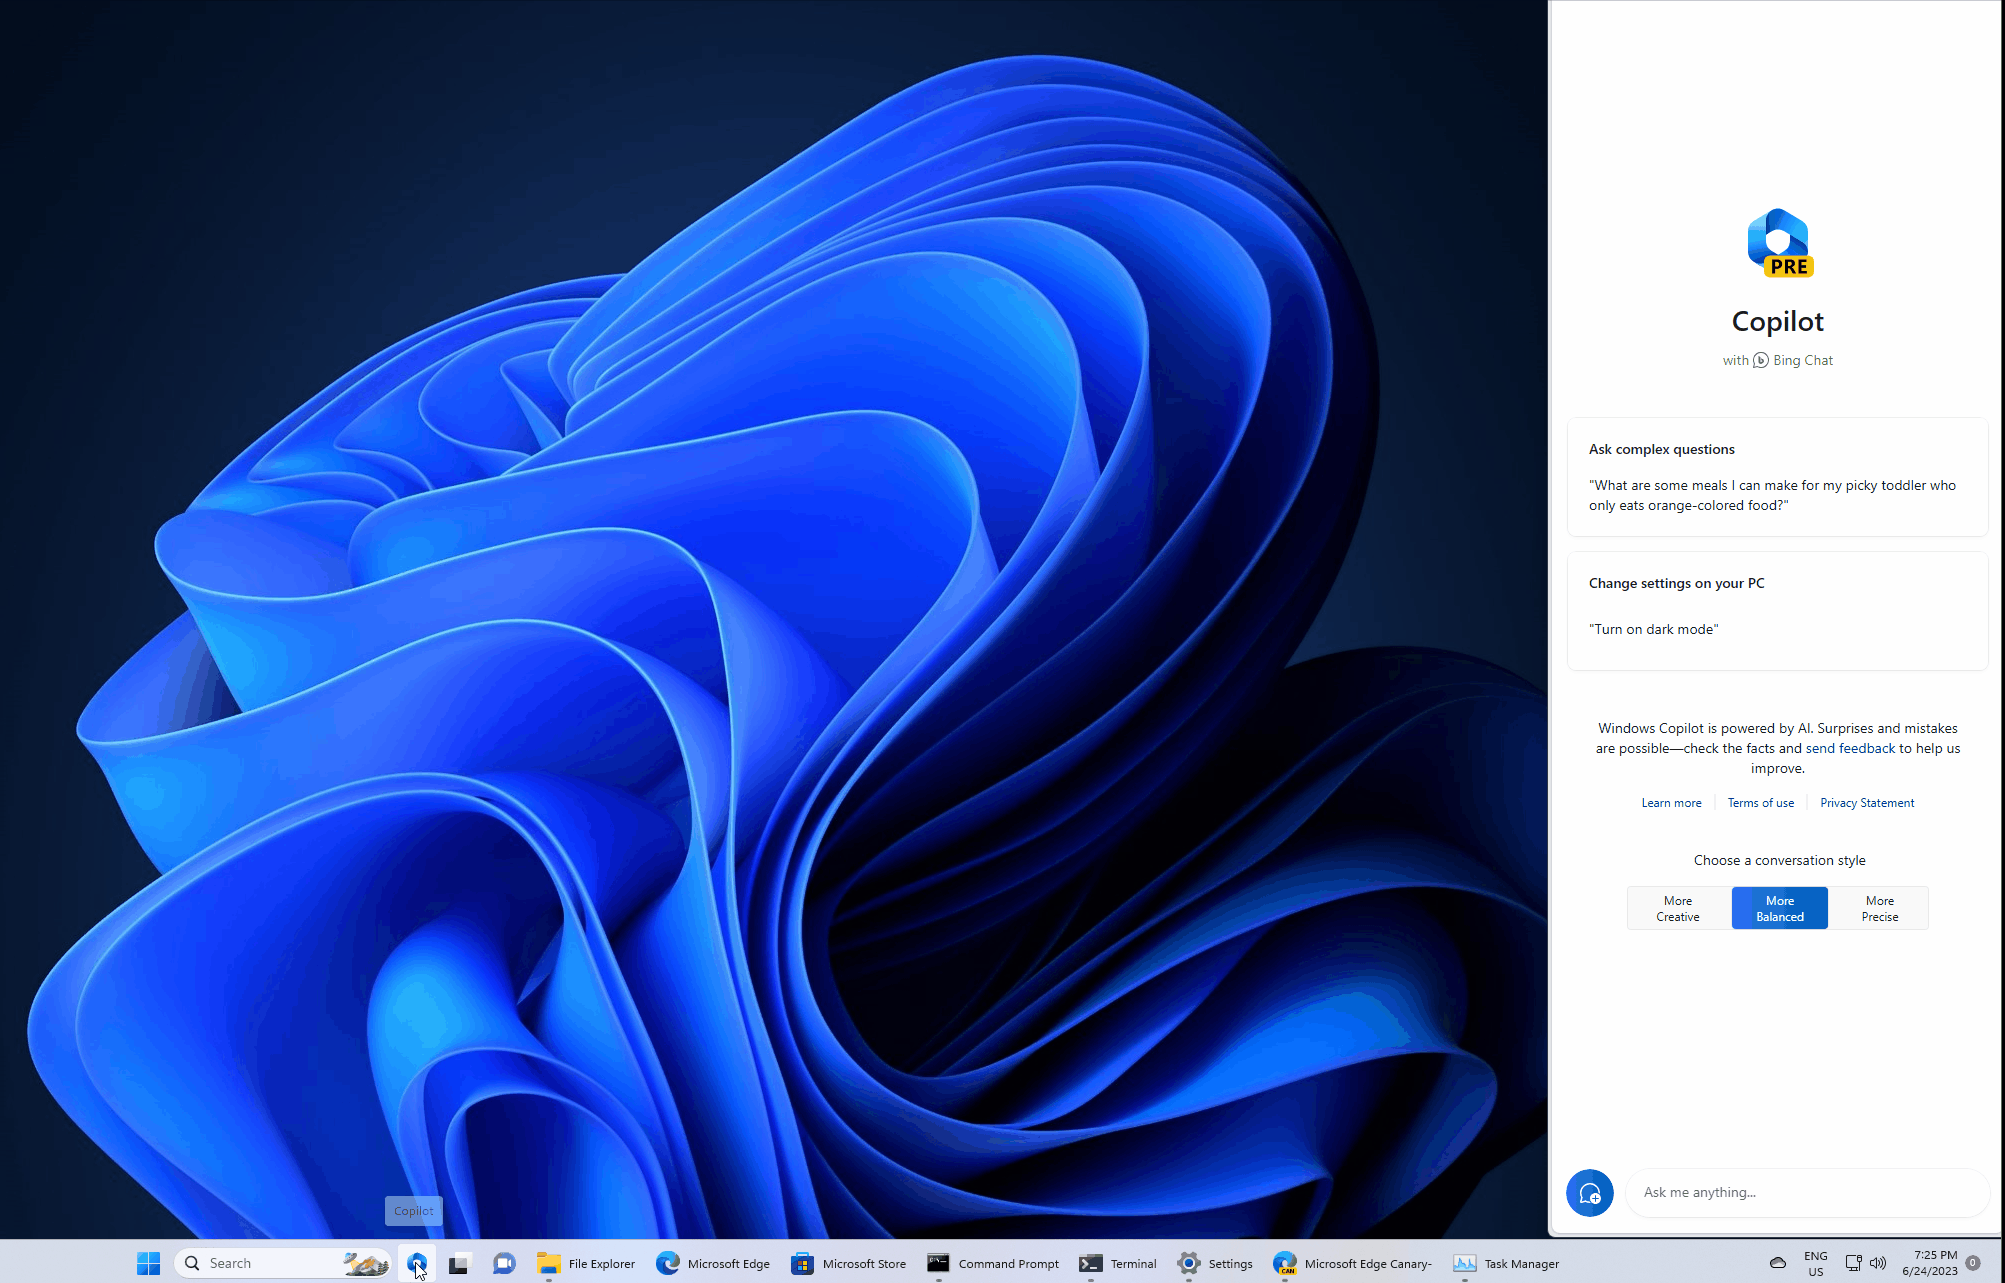The image size is (2005, 1283).
Task: Open Microsoft Store from taskbar
Action: (x=801, y=1263)
